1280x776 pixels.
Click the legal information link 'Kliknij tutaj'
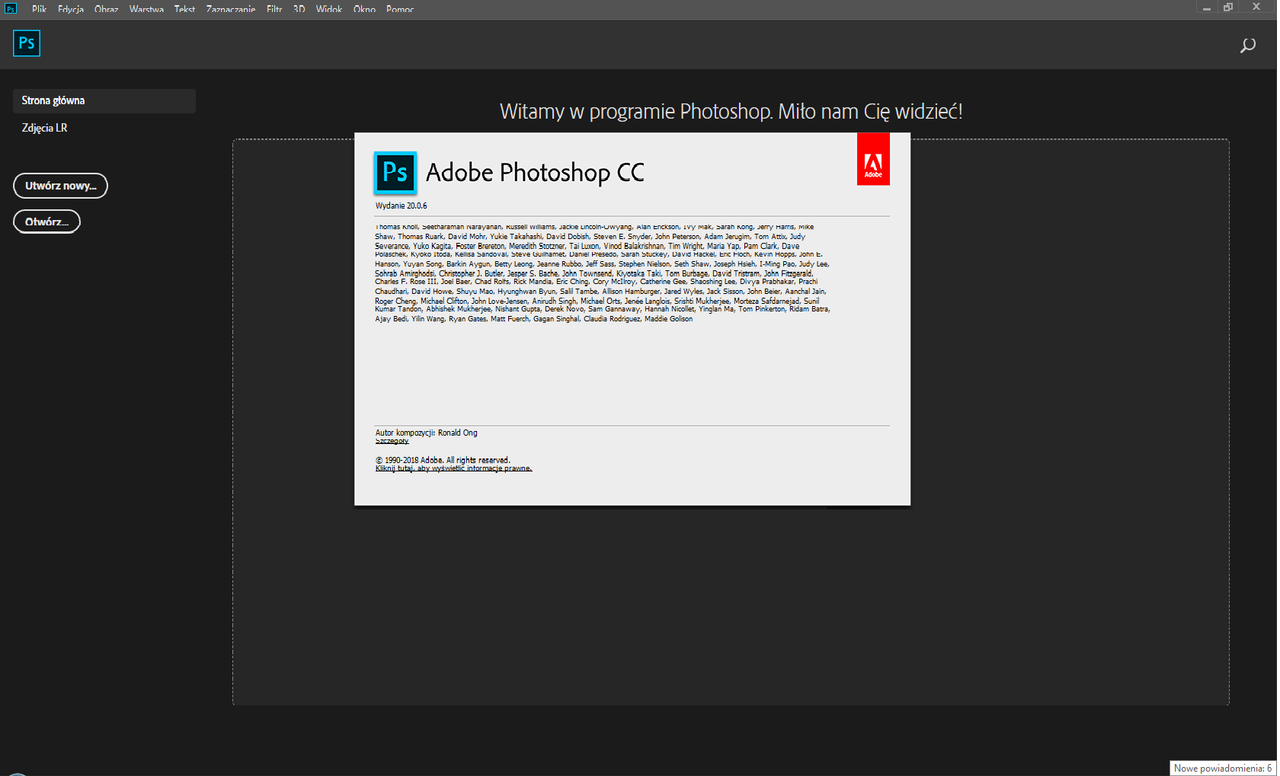(x=453, y=468)
